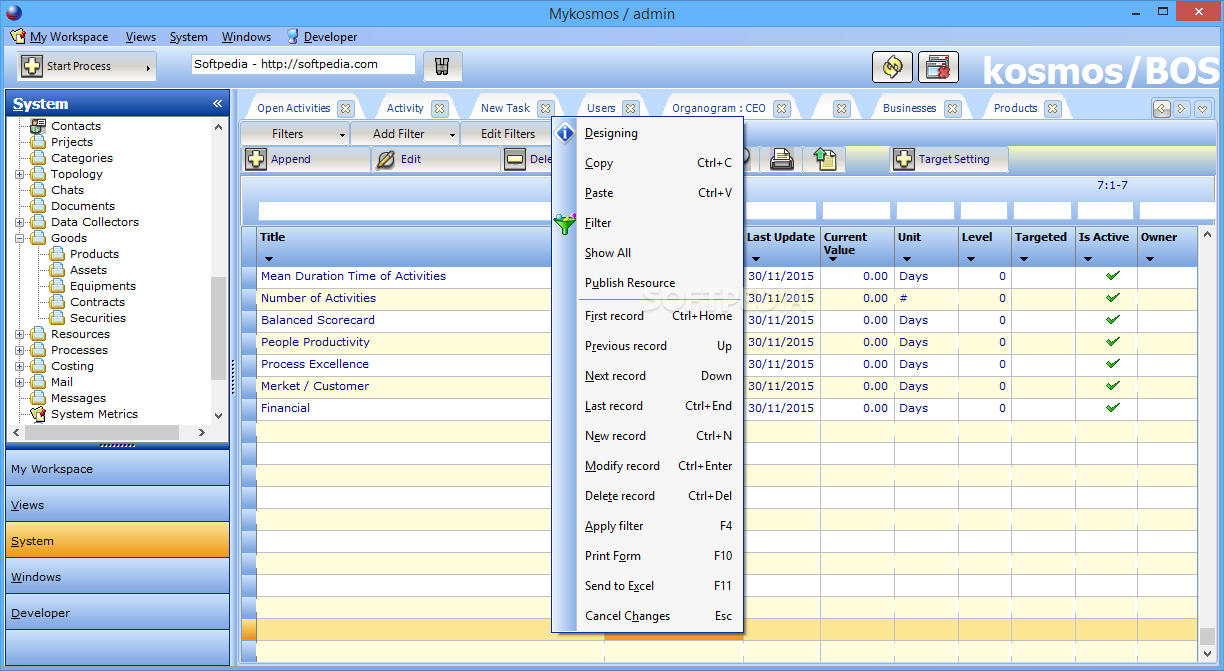Viewport: 1224px width, 671px height.
Task: Open the Unit column filter arrow
Action: (x=908, y=260)
